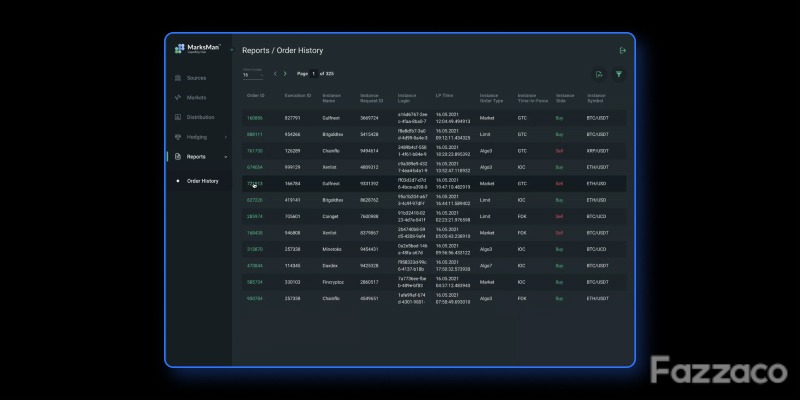Click execution ID cell '954266'
This screenshot has width=800, height=400.
[x=292, y=135]
